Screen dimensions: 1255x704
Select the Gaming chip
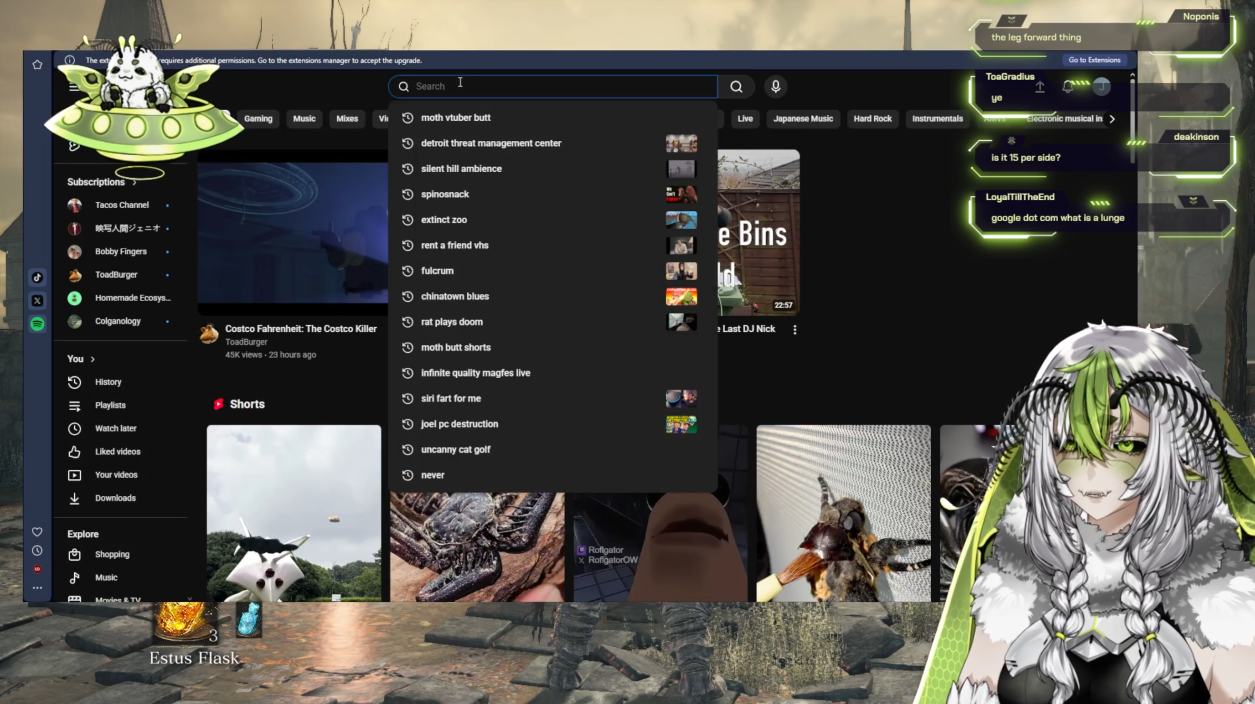(x=258, y=119)
